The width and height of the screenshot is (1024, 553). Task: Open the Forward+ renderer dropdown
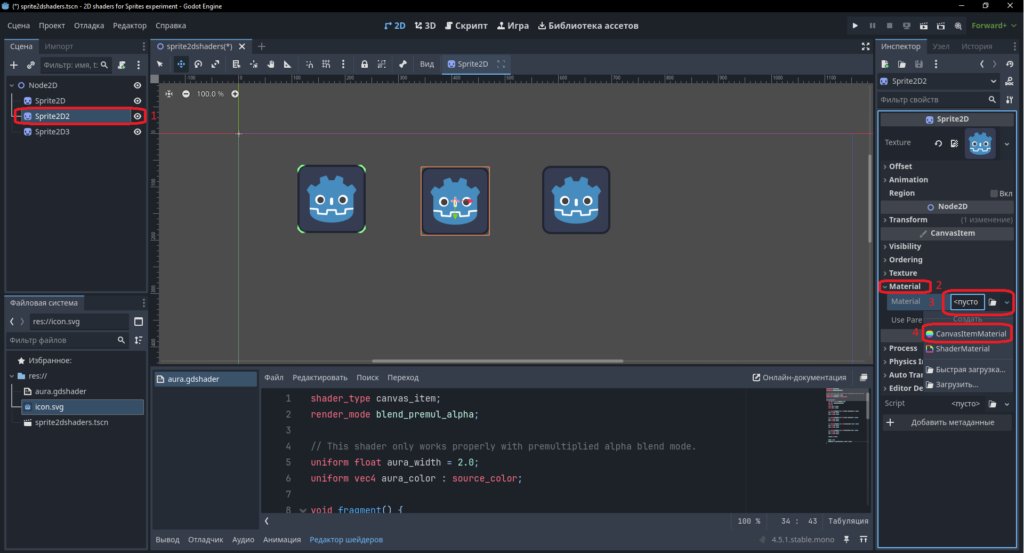point(993,25)
